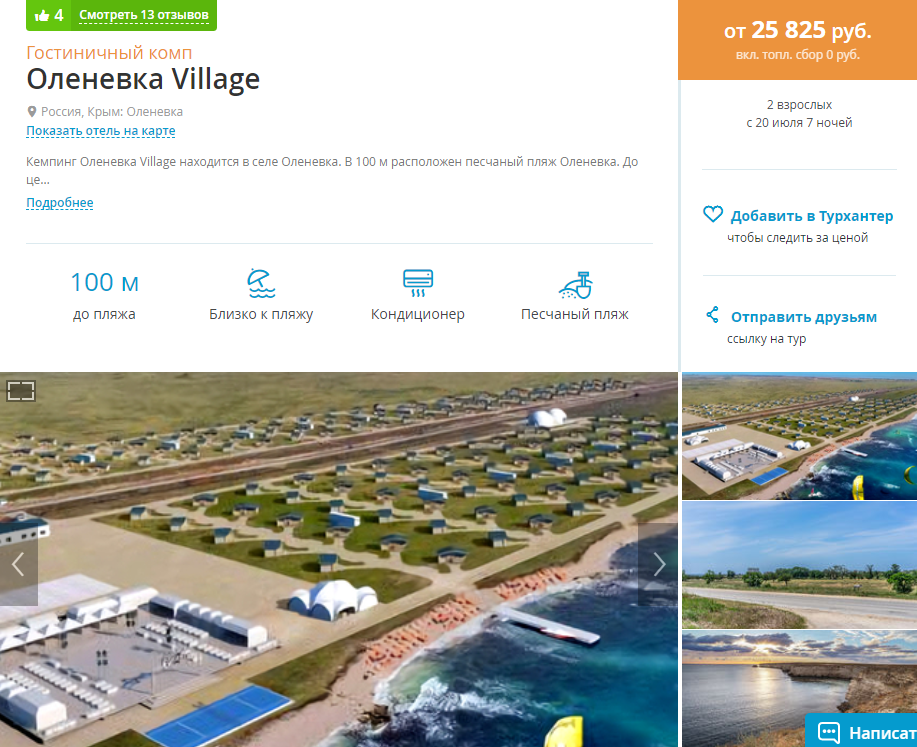Viewport: 917px width, 747px height.
Task: Click Добавить в Турхантер link
Action: (x=812, y=216)
